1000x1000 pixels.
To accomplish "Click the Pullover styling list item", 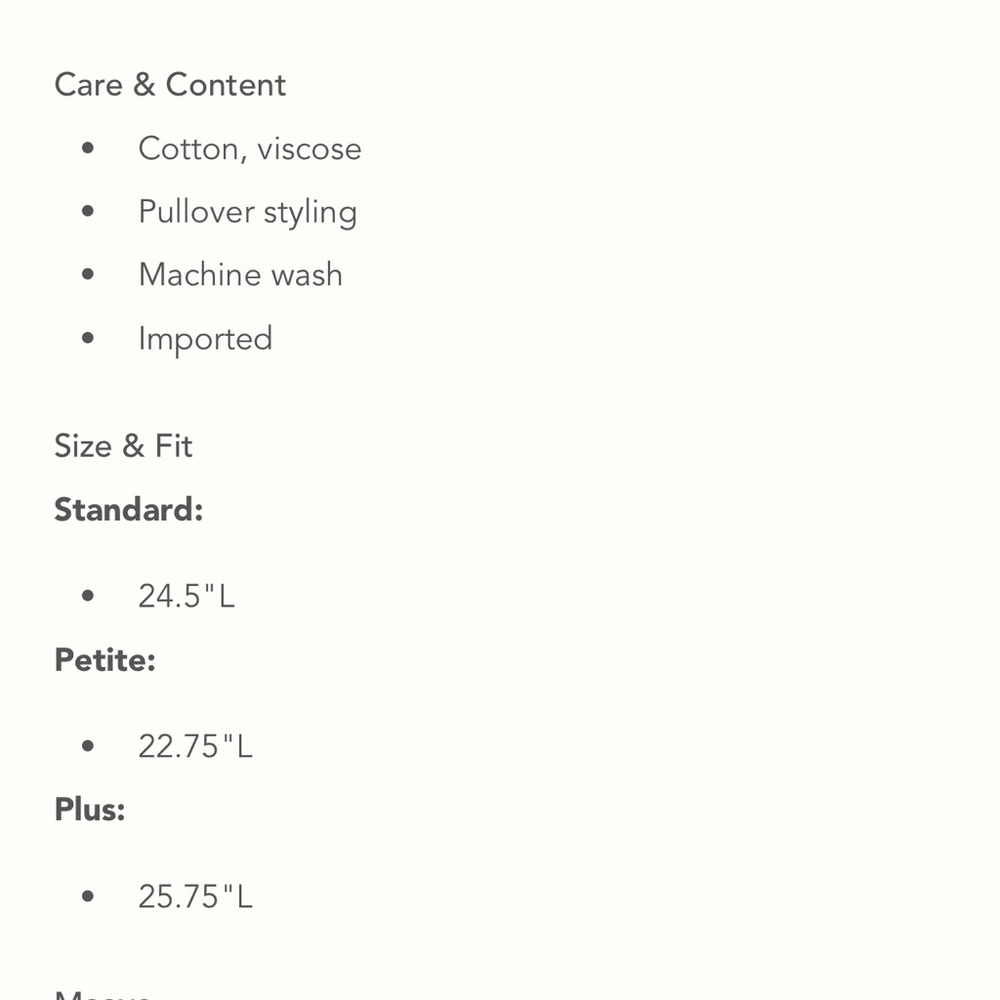I will (x=247, y=212).
